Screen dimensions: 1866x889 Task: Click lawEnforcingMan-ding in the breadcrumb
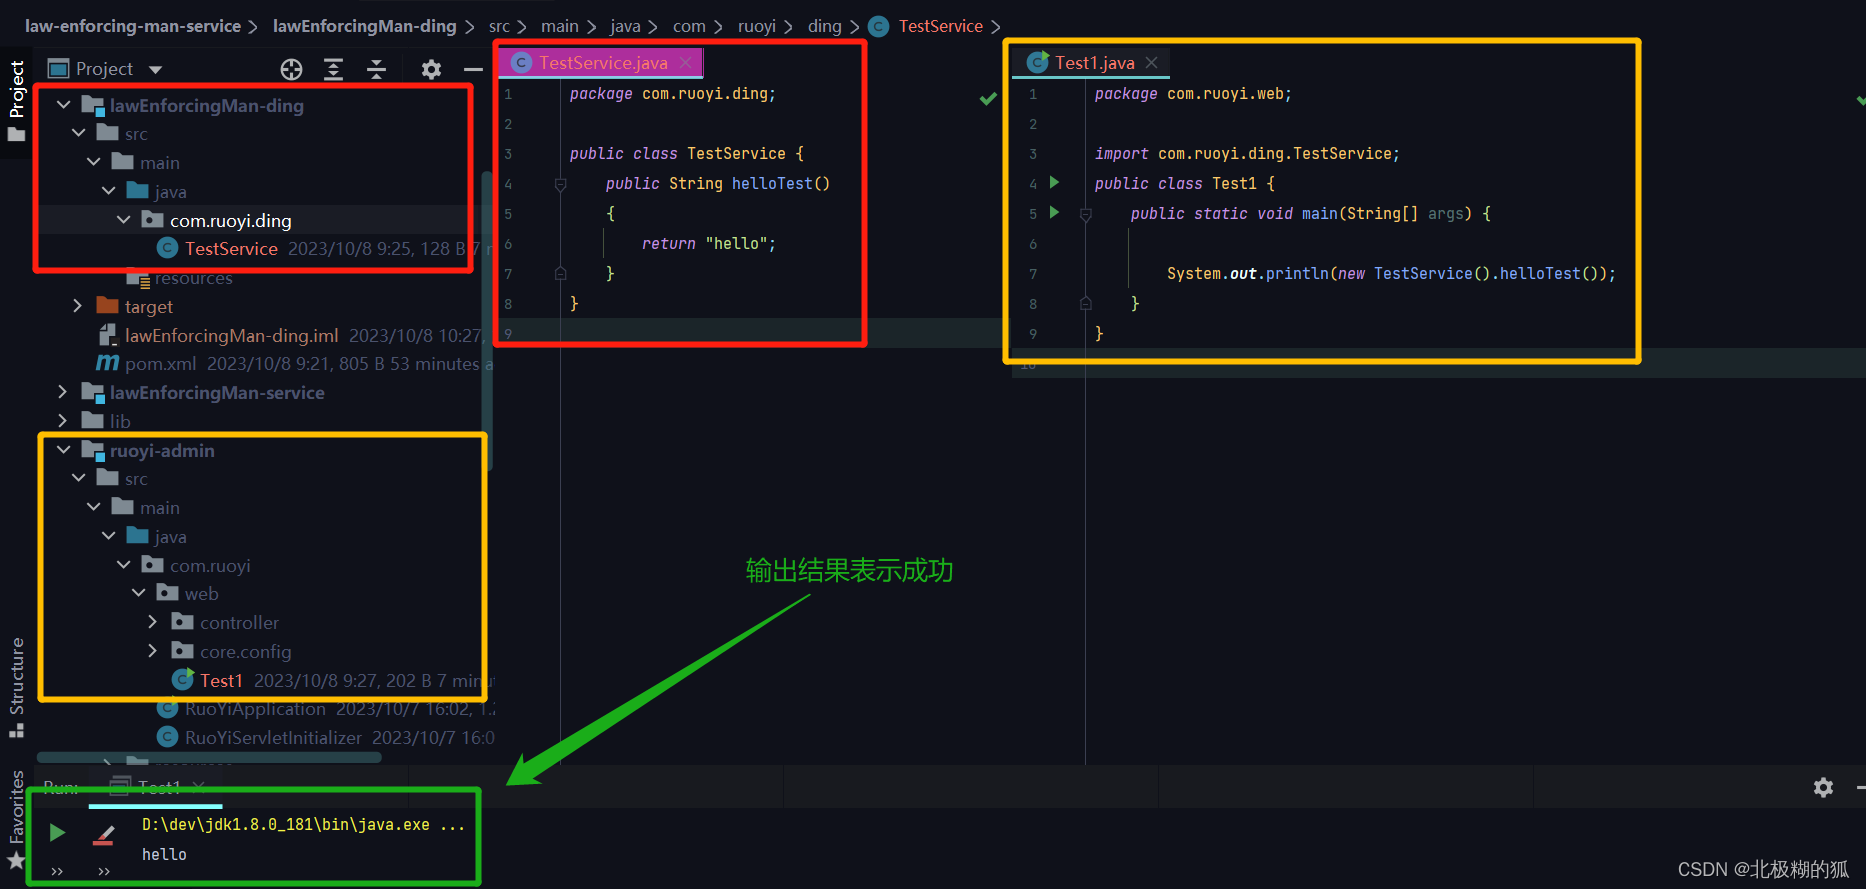[x=364, y=26]
